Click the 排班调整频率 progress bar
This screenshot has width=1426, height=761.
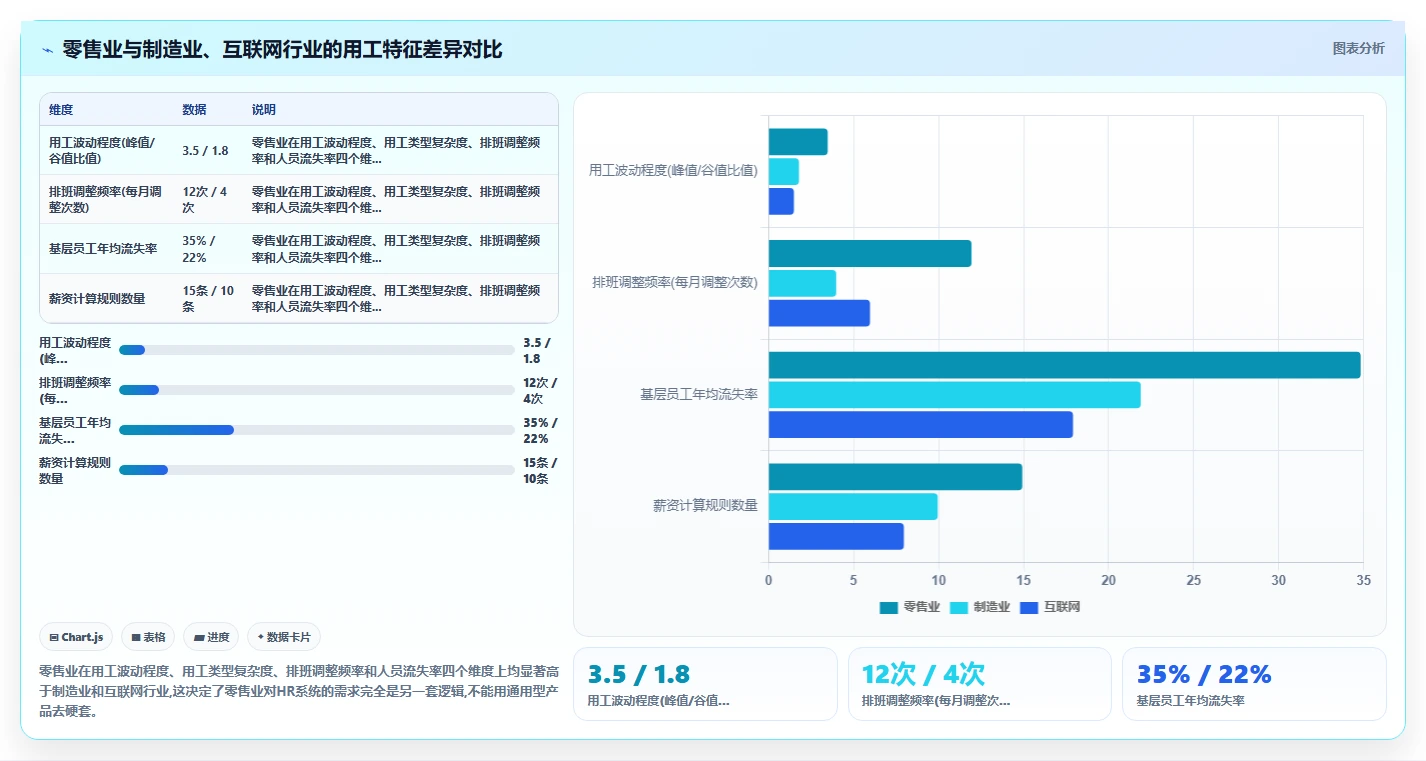tap(316, 390)
